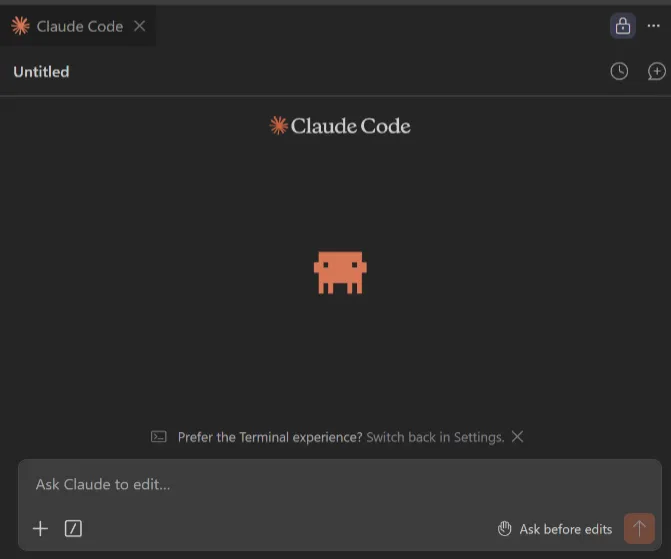Open session history clock icon
The image size is (671, 559).
tap(619, 71)
